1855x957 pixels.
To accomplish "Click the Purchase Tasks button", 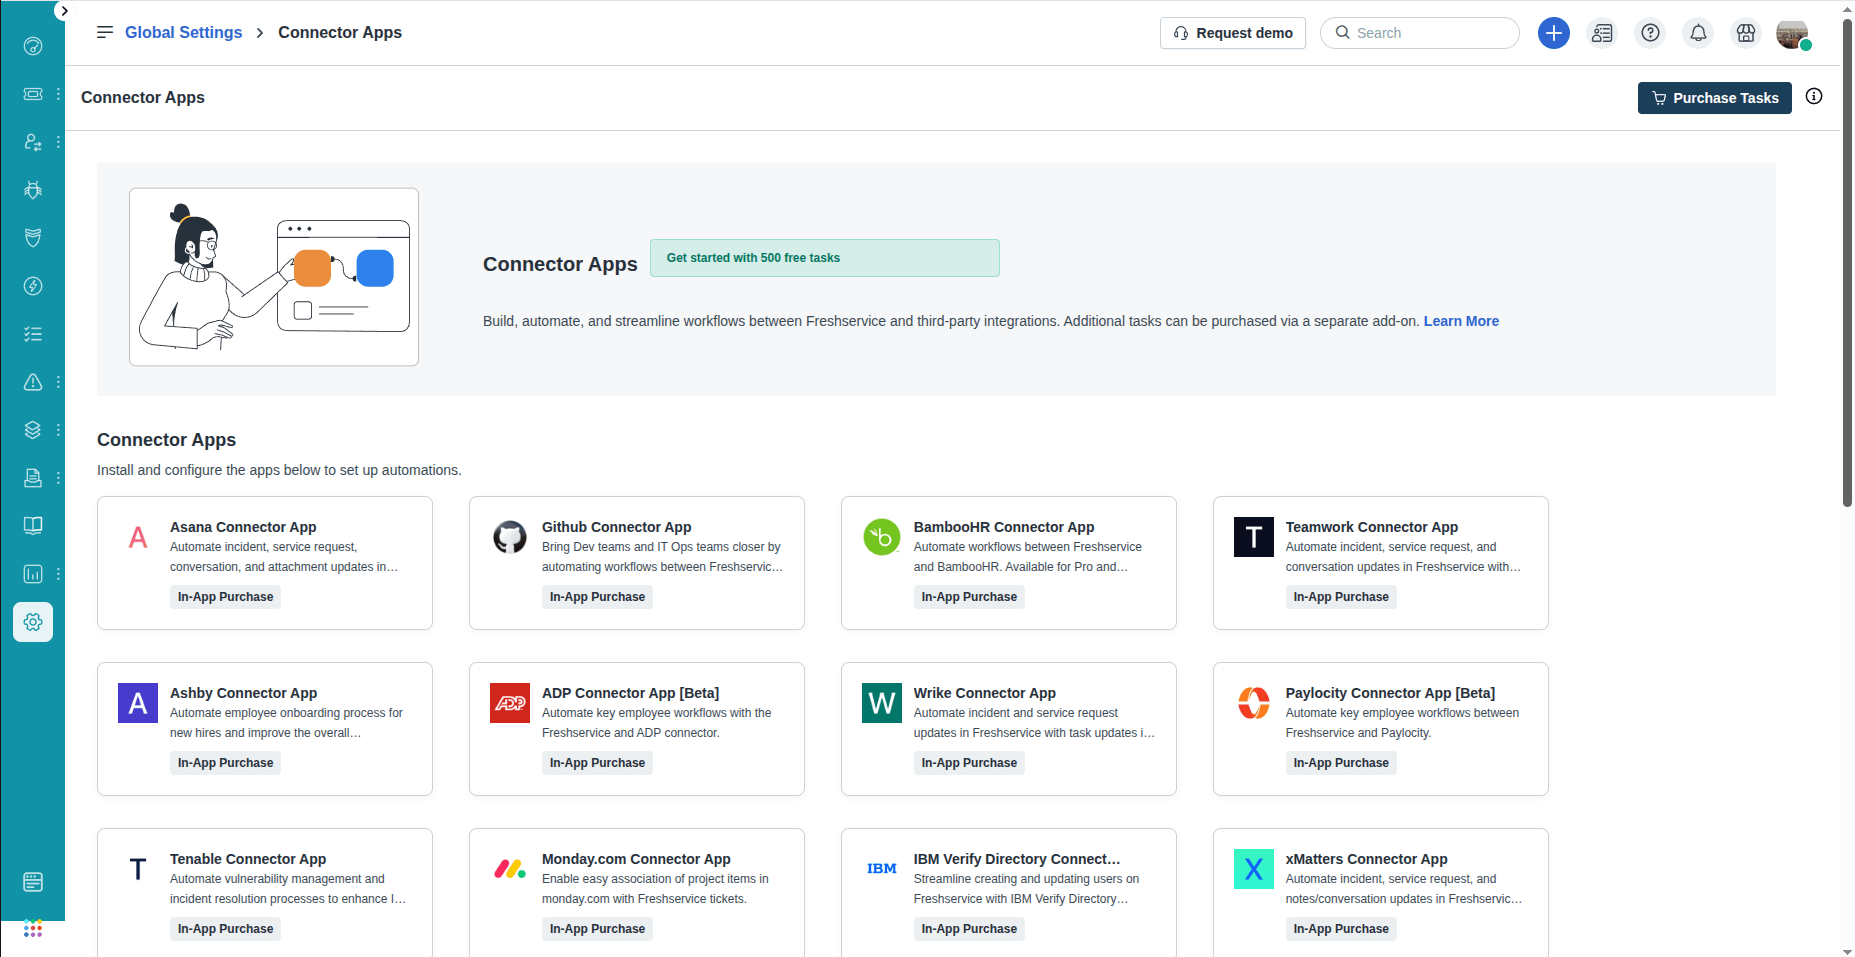I will pos(1714,97).
